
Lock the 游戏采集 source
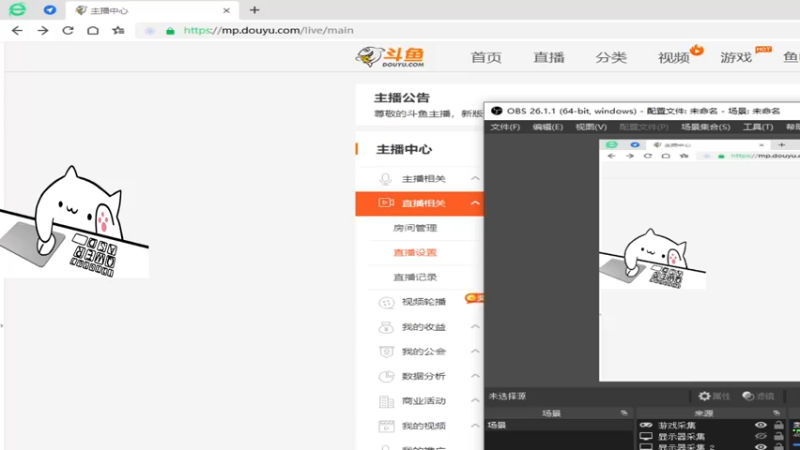click(x=779, y=424)
